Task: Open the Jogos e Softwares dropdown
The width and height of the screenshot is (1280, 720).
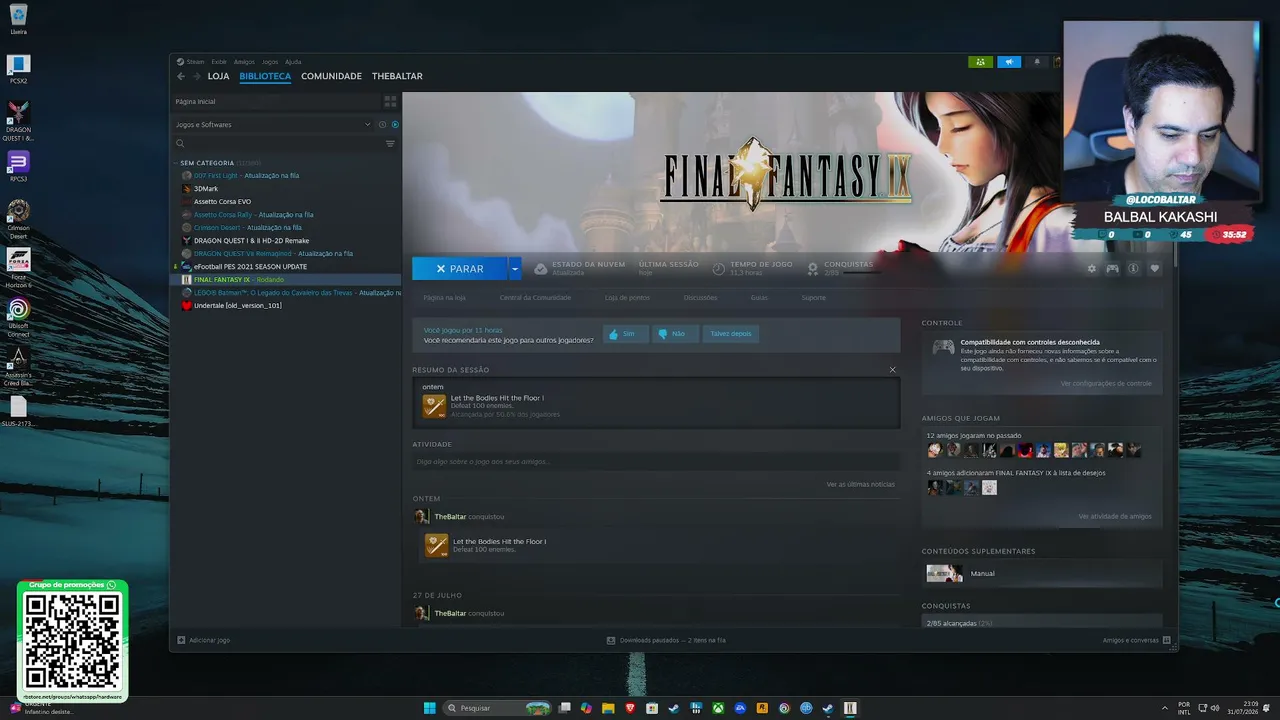Action: (x=273, y=125)
